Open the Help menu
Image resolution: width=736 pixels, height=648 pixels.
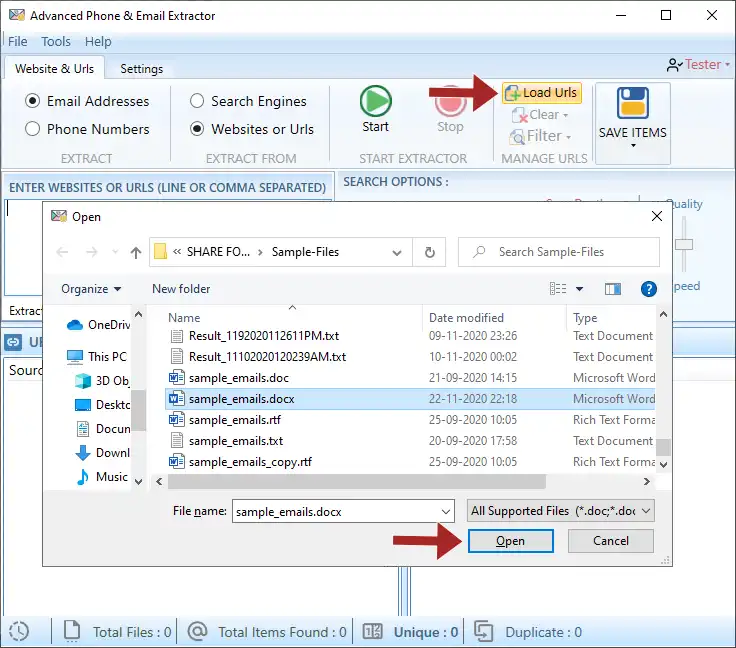tap(98, 42)
